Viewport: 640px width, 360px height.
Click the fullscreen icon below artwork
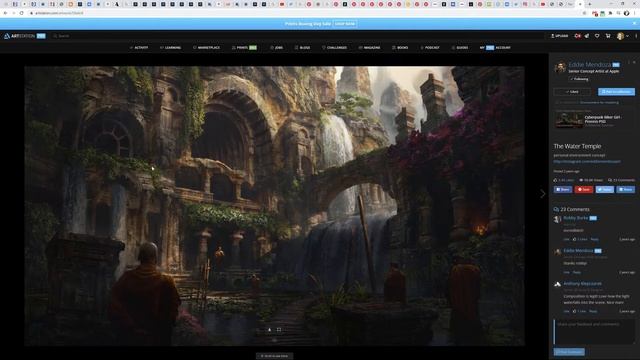(x=279, y=330)
